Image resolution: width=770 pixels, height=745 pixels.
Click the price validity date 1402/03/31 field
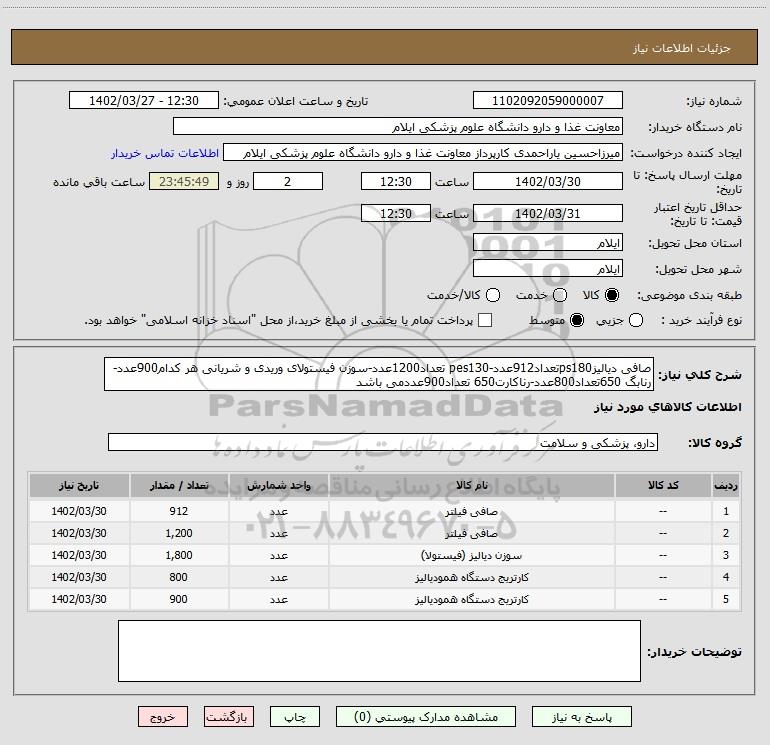[x=548, y=213]
